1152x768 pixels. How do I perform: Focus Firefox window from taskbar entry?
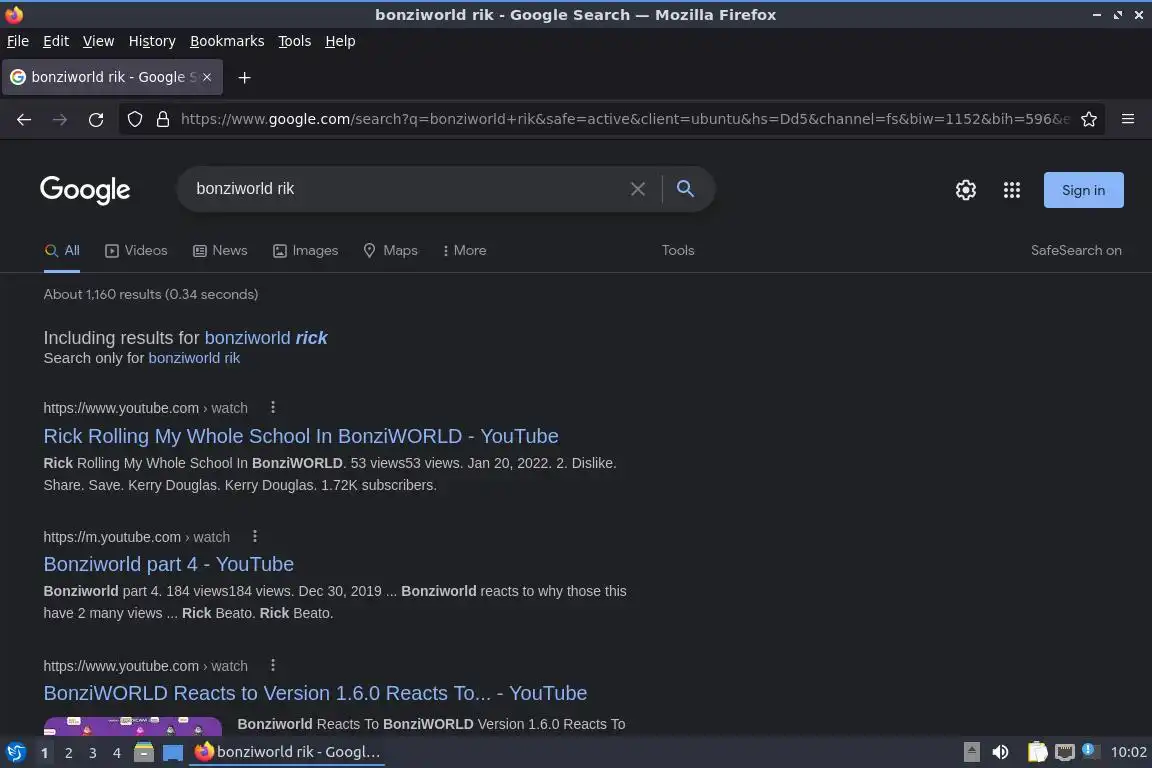click(287, 753)
